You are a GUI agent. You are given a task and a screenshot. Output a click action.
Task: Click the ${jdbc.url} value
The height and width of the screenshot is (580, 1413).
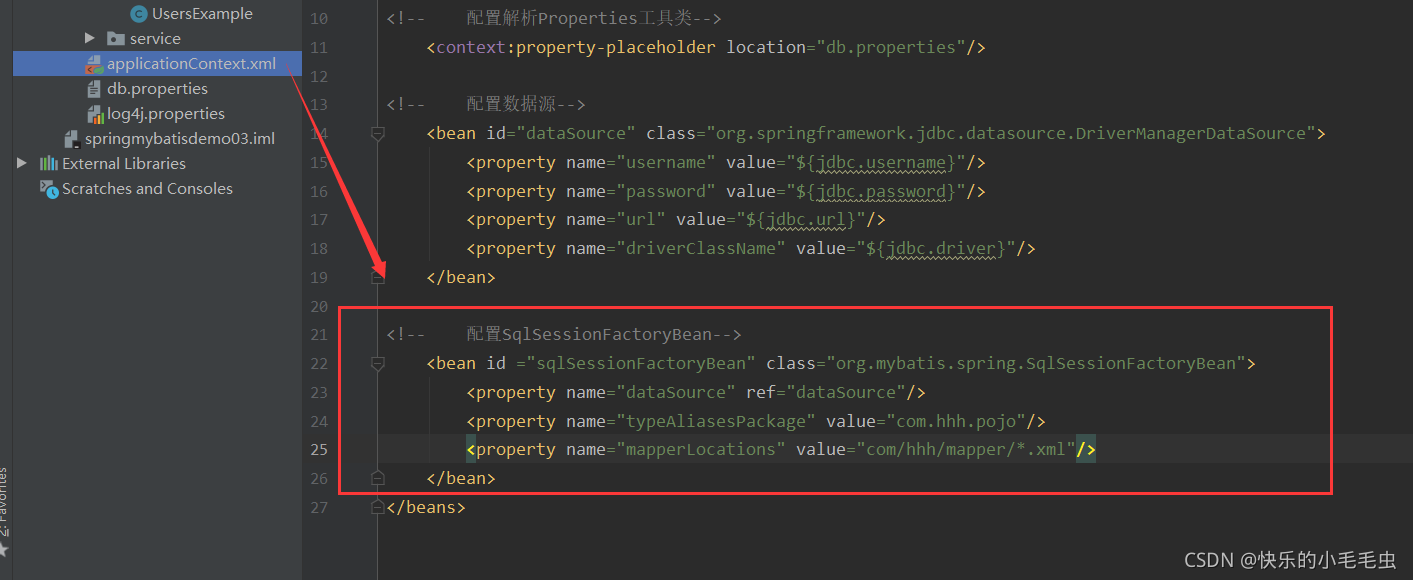coord(801,219)
